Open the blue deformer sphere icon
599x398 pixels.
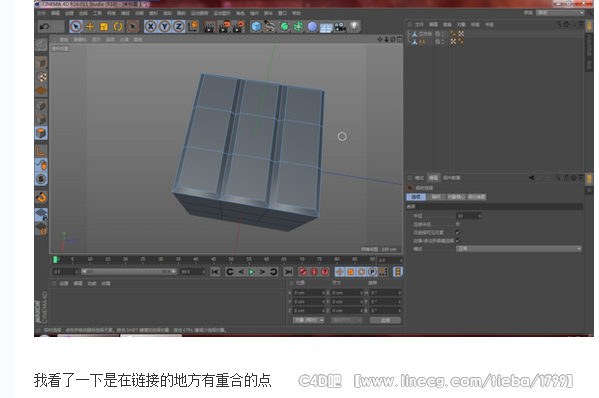[312, 26]
